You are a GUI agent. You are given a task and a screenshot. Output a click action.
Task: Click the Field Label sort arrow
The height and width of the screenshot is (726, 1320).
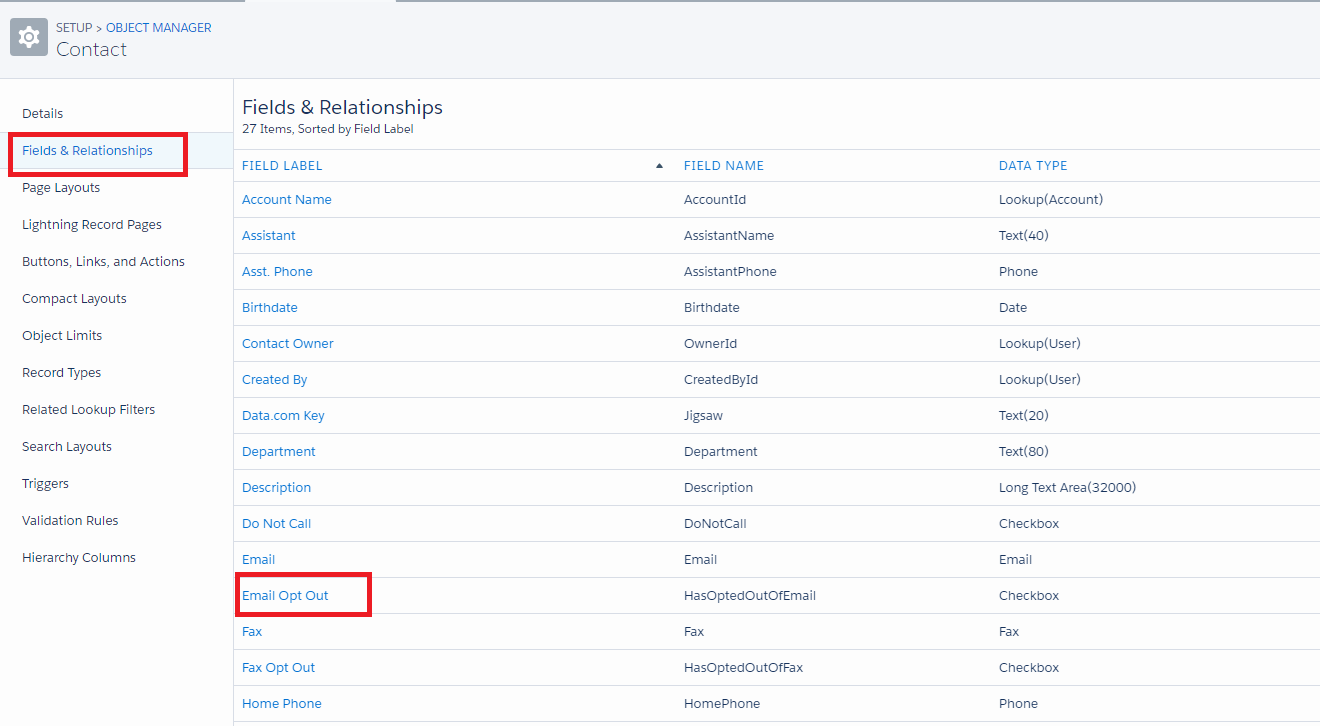(659, 166)
